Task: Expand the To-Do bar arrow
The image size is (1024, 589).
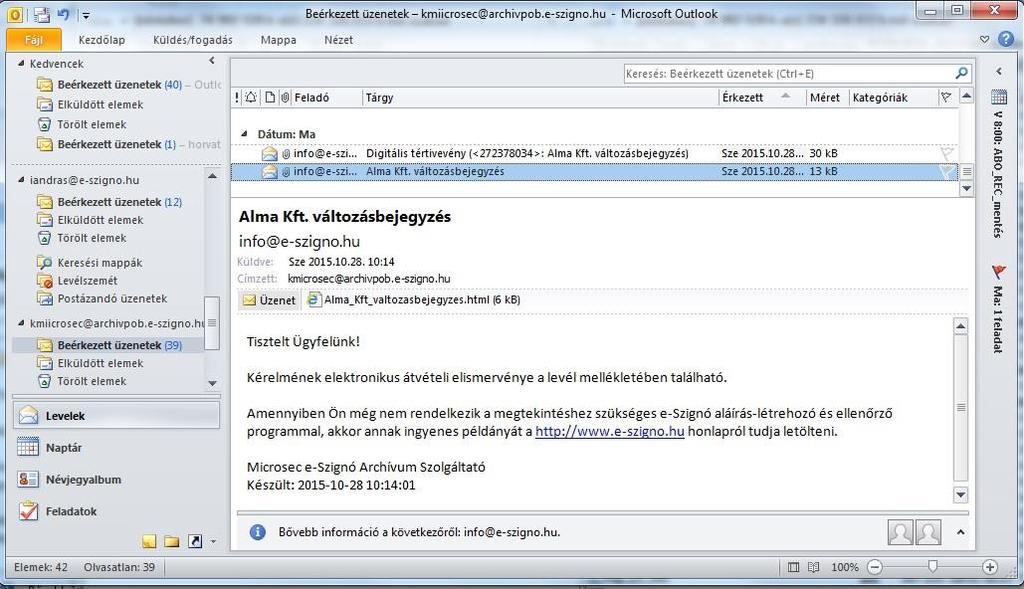Action: click(x=999, y=71)
